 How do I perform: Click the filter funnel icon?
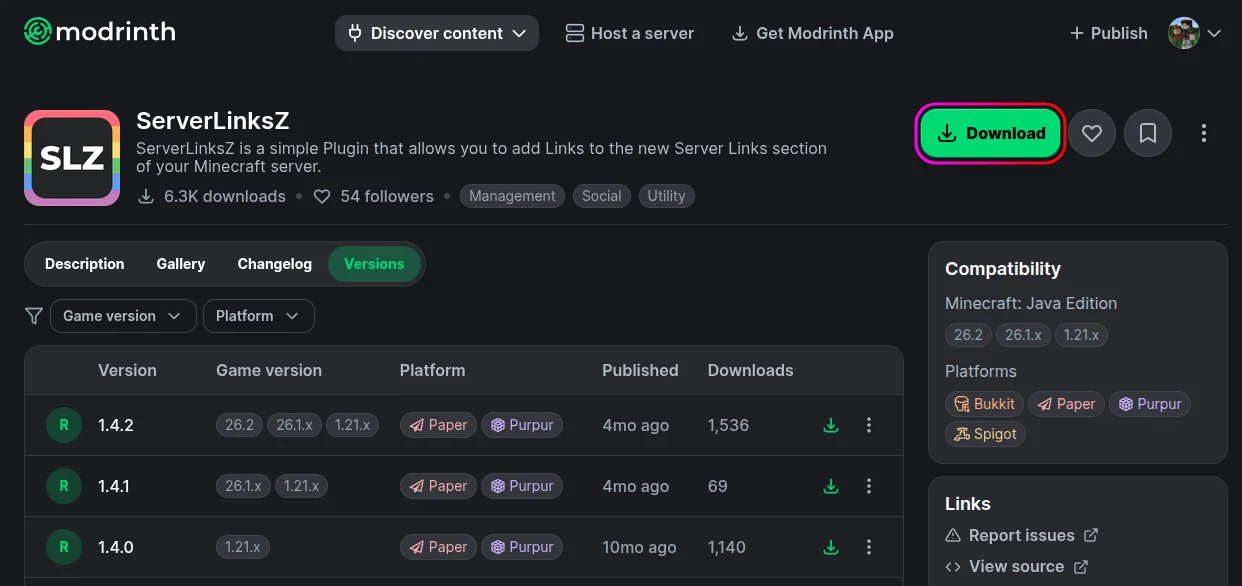(34, 316)
